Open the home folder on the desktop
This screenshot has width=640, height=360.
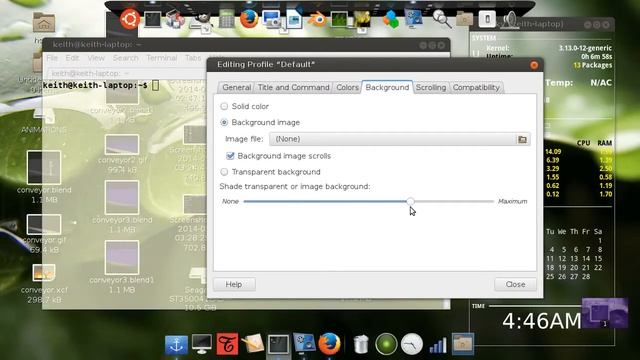pos(44,22)
